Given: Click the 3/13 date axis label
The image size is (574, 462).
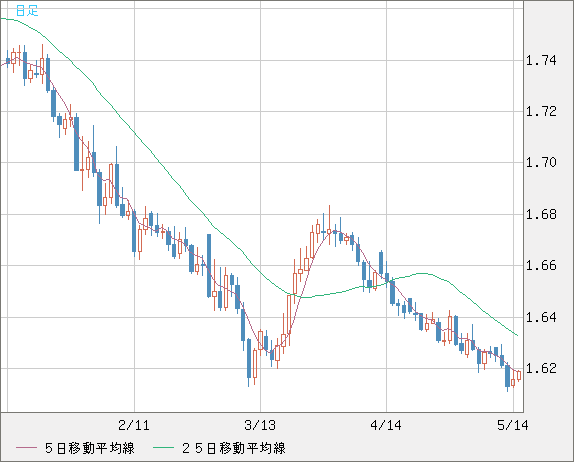Looking at the screenshot, I should tap(260, 425).
